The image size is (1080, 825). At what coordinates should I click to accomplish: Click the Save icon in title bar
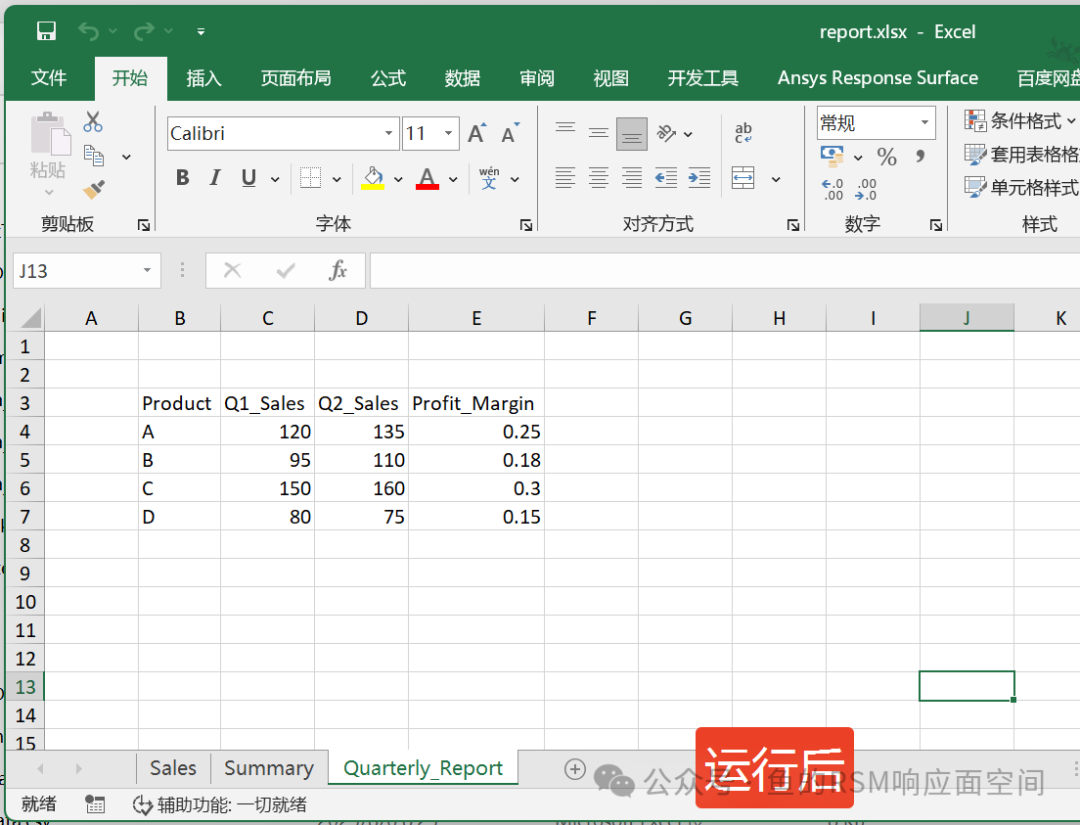tap(46, 31)
